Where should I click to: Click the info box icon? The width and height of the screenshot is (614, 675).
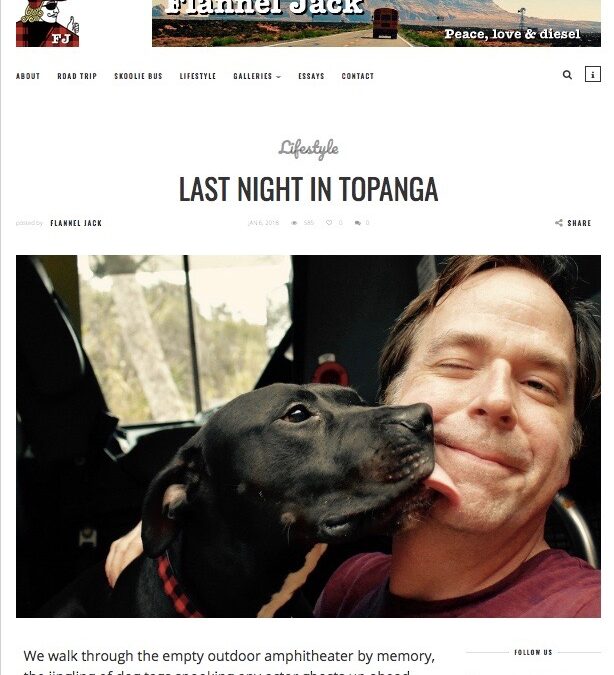tap(592, 74)
